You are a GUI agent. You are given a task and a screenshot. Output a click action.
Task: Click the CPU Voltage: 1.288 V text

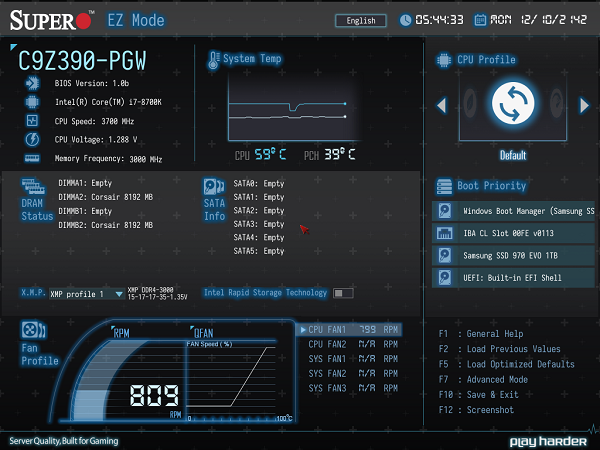[x=96, y=140]
